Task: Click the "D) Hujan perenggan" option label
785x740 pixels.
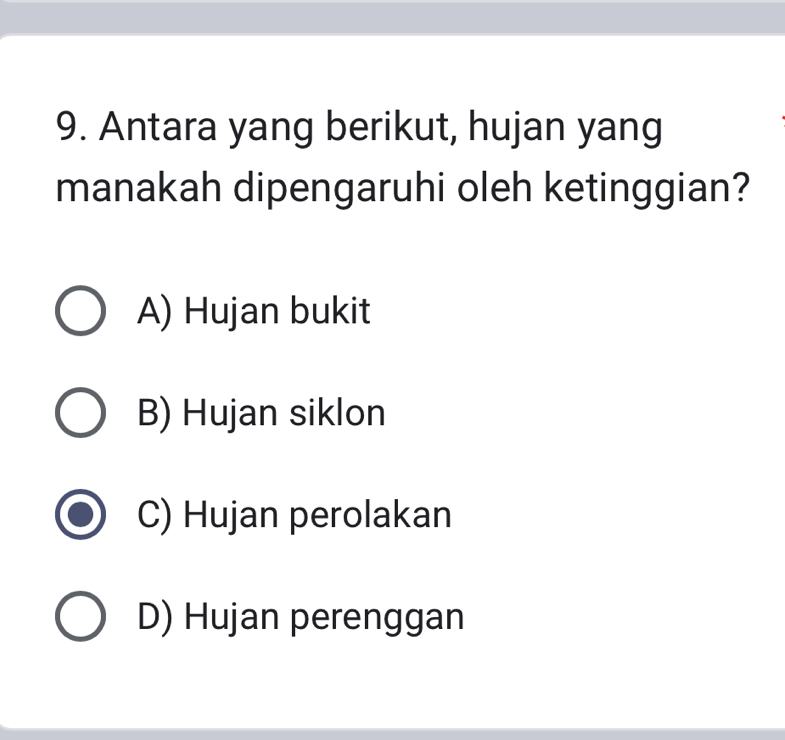Action: click(x=302, y=617)
